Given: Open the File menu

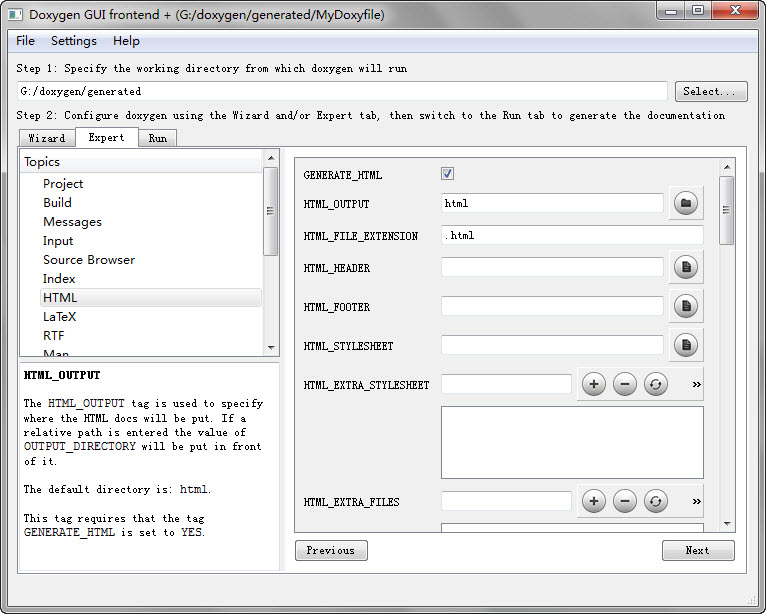Looking at the screenshot, I should pyautogui.click(x=25, y=41).
